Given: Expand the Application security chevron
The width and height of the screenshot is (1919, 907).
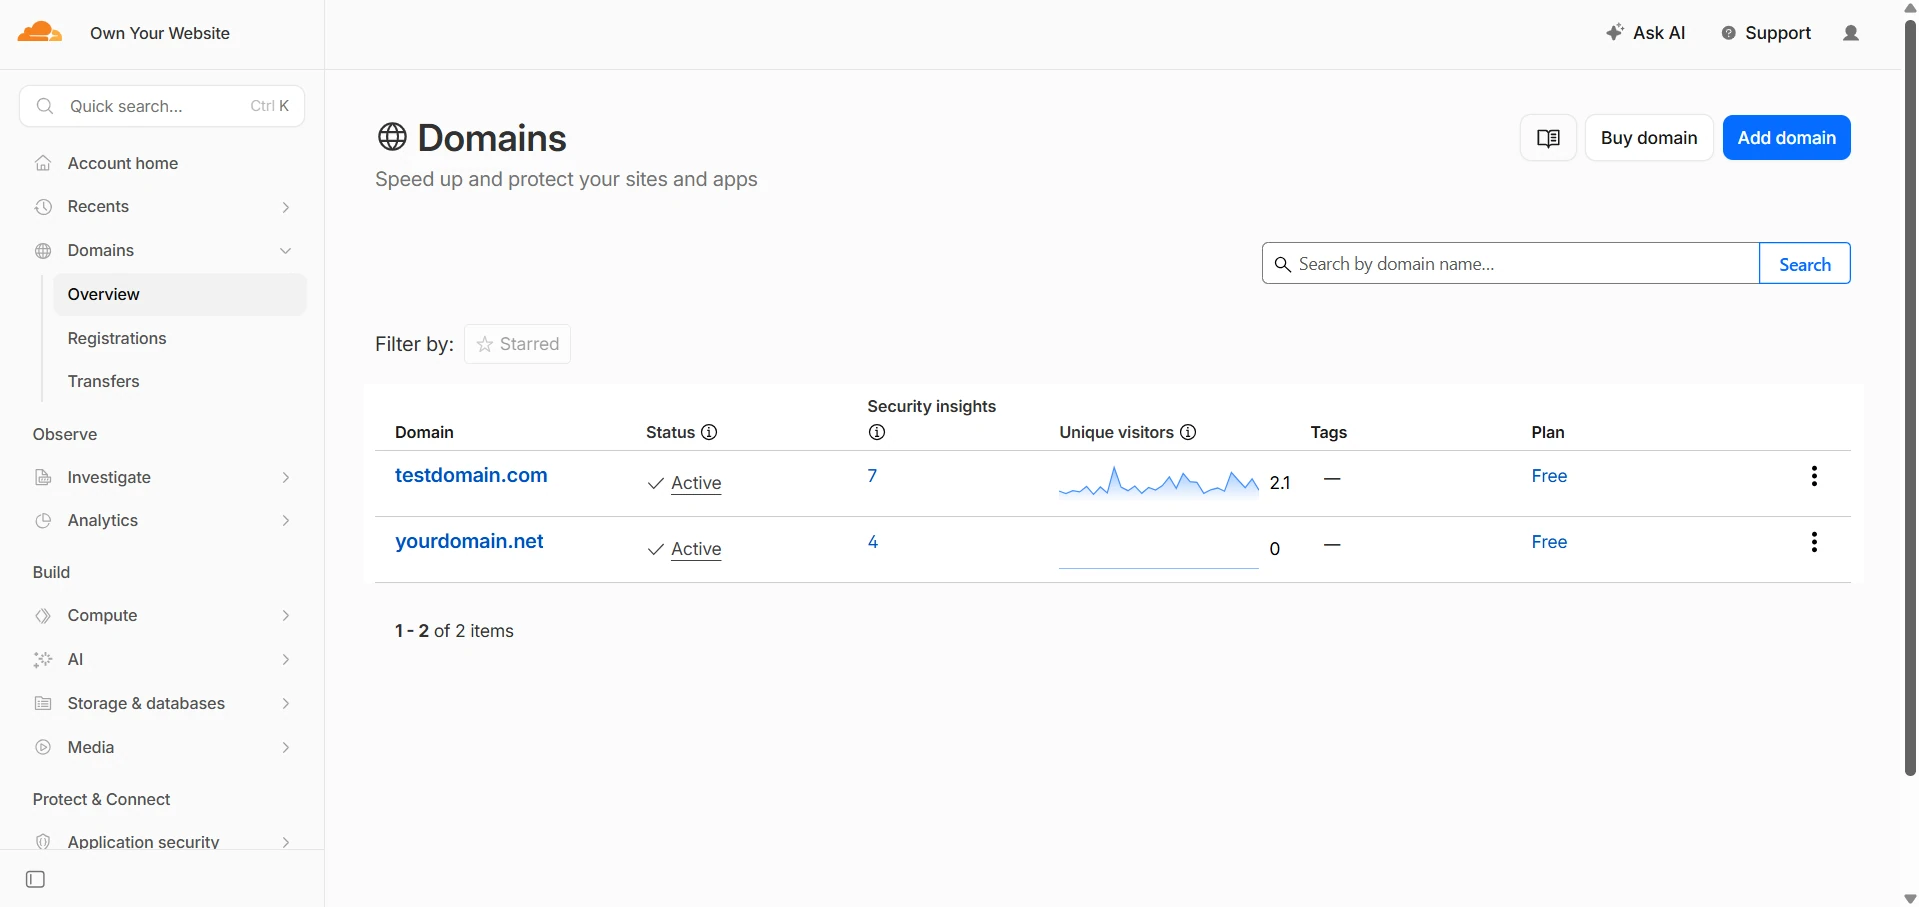Looking at the screenshot, I should click(286, 843).
